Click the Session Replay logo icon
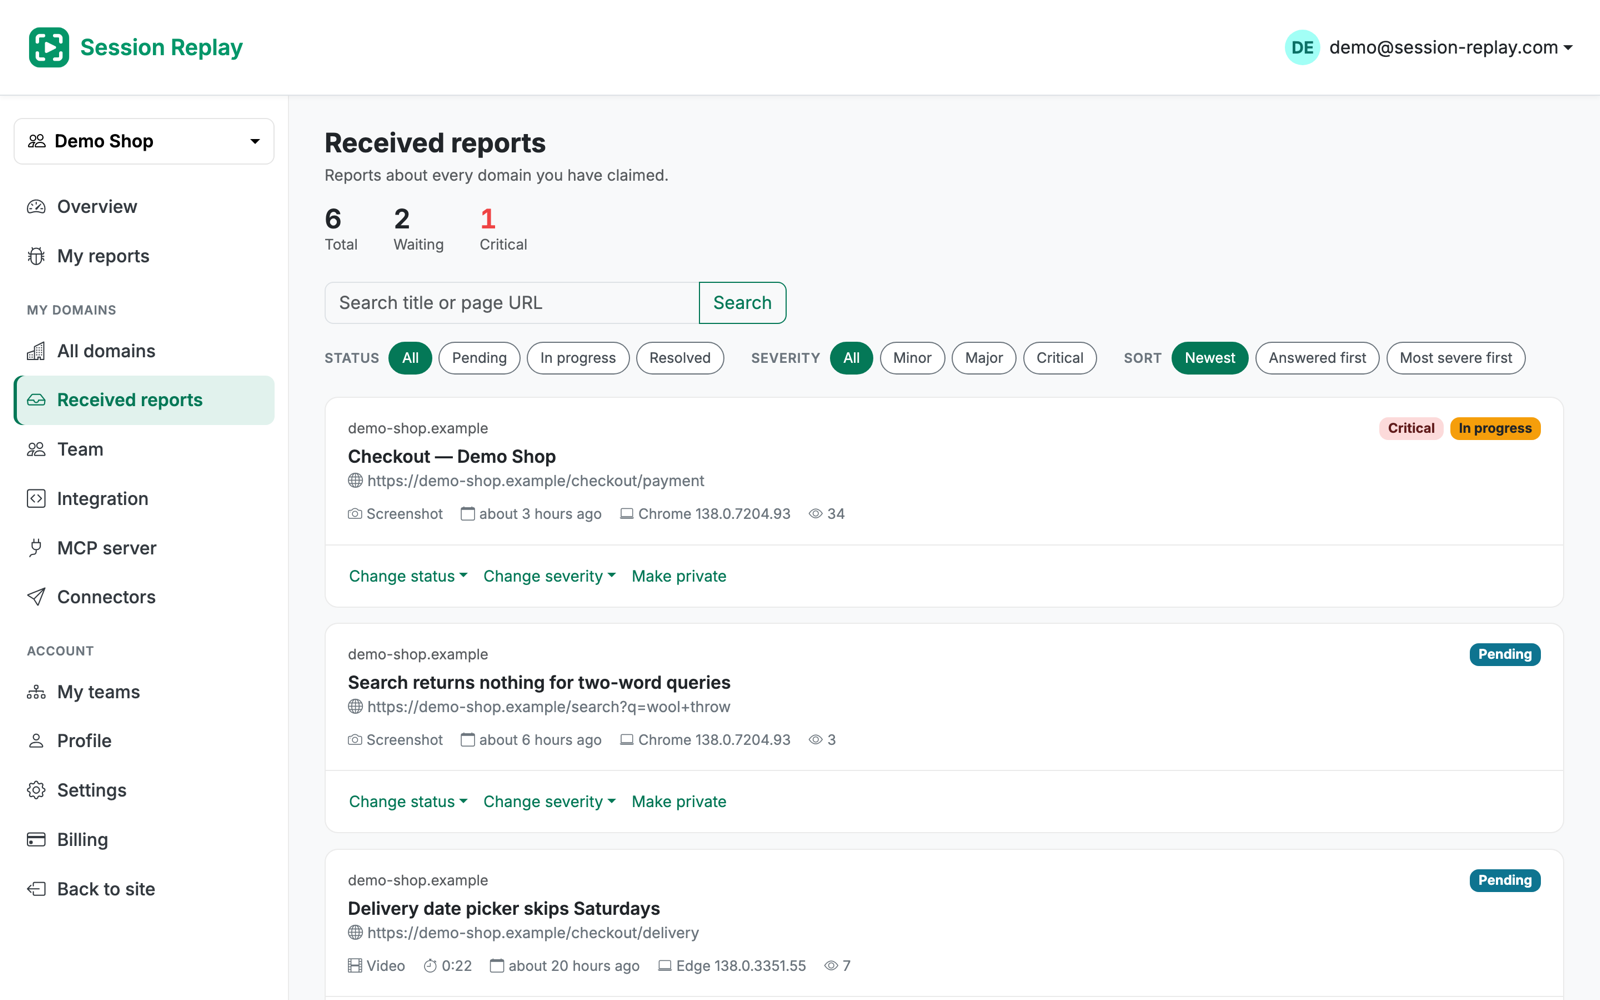Viewport: 1600px width, 1000px height. (49, 47)
